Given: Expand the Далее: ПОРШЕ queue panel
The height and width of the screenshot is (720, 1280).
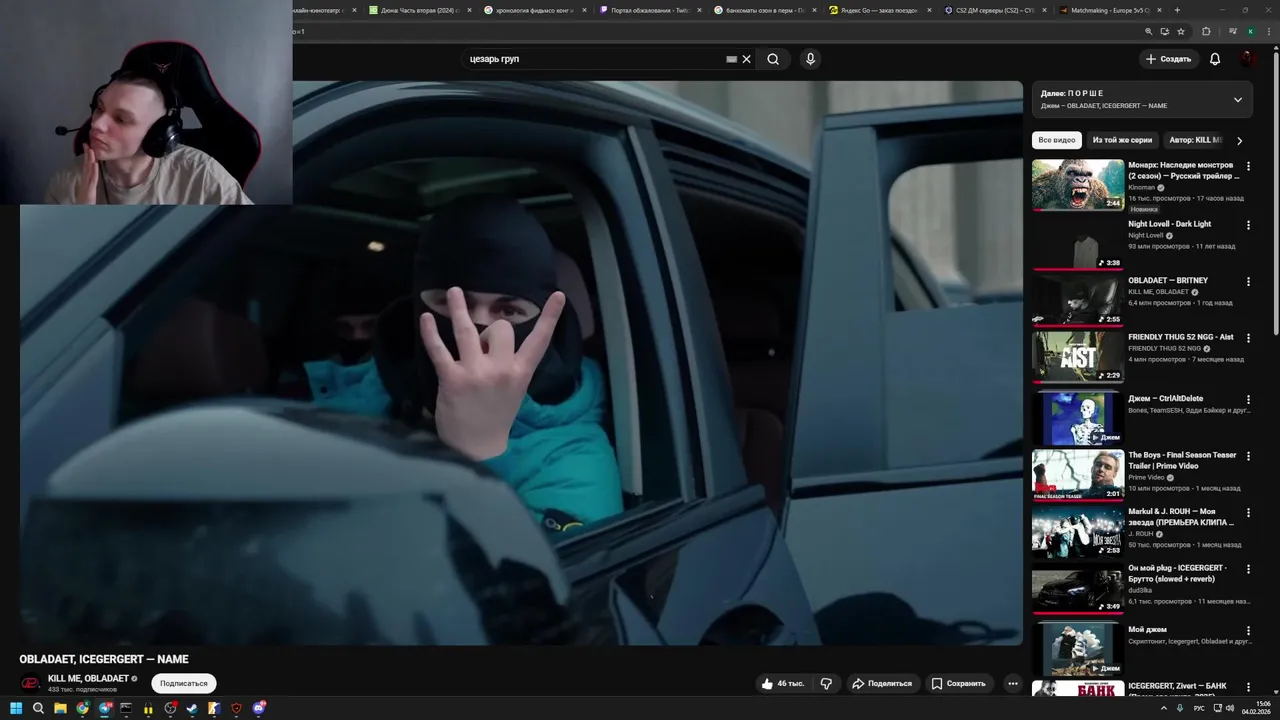Looking at the screenshot, I should (x=1238, y=100).
